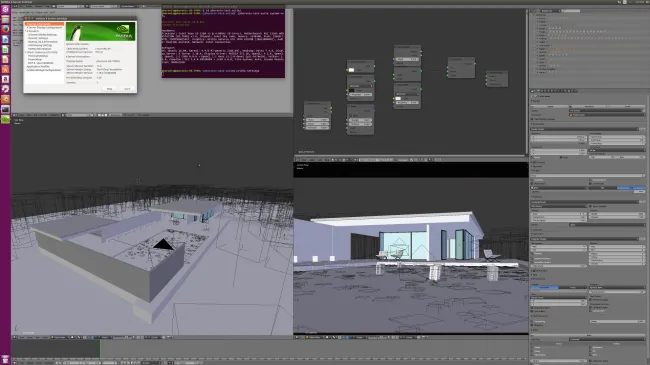Click the Quit button in NVIDIA settings
The height and width of the screenshot is (365, 650).
pos(127,89)
